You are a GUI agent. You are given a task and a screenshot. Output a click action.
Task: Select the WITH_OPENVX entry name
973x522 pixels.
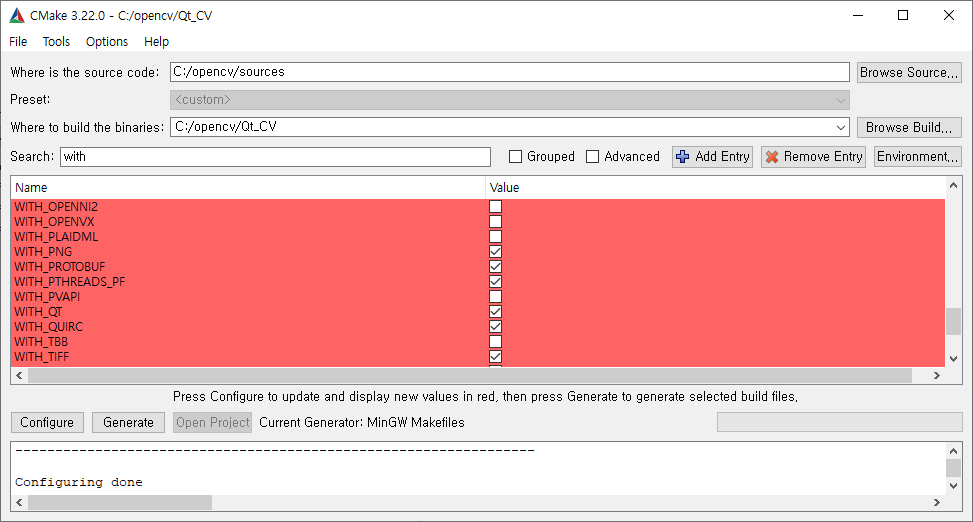pyautogui.click(x=55, y=222)
